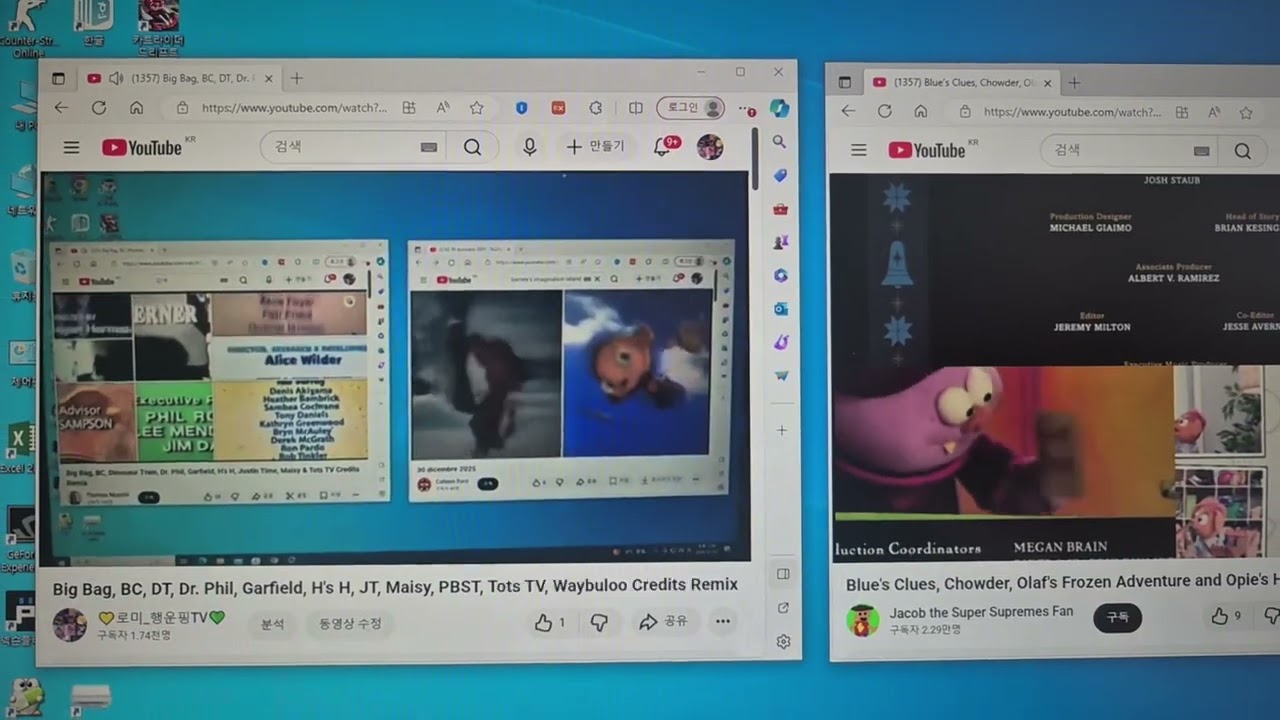The image size is (1280, 720).
Task: Close the Blue's Clues tab
Action: point(1047,82)
